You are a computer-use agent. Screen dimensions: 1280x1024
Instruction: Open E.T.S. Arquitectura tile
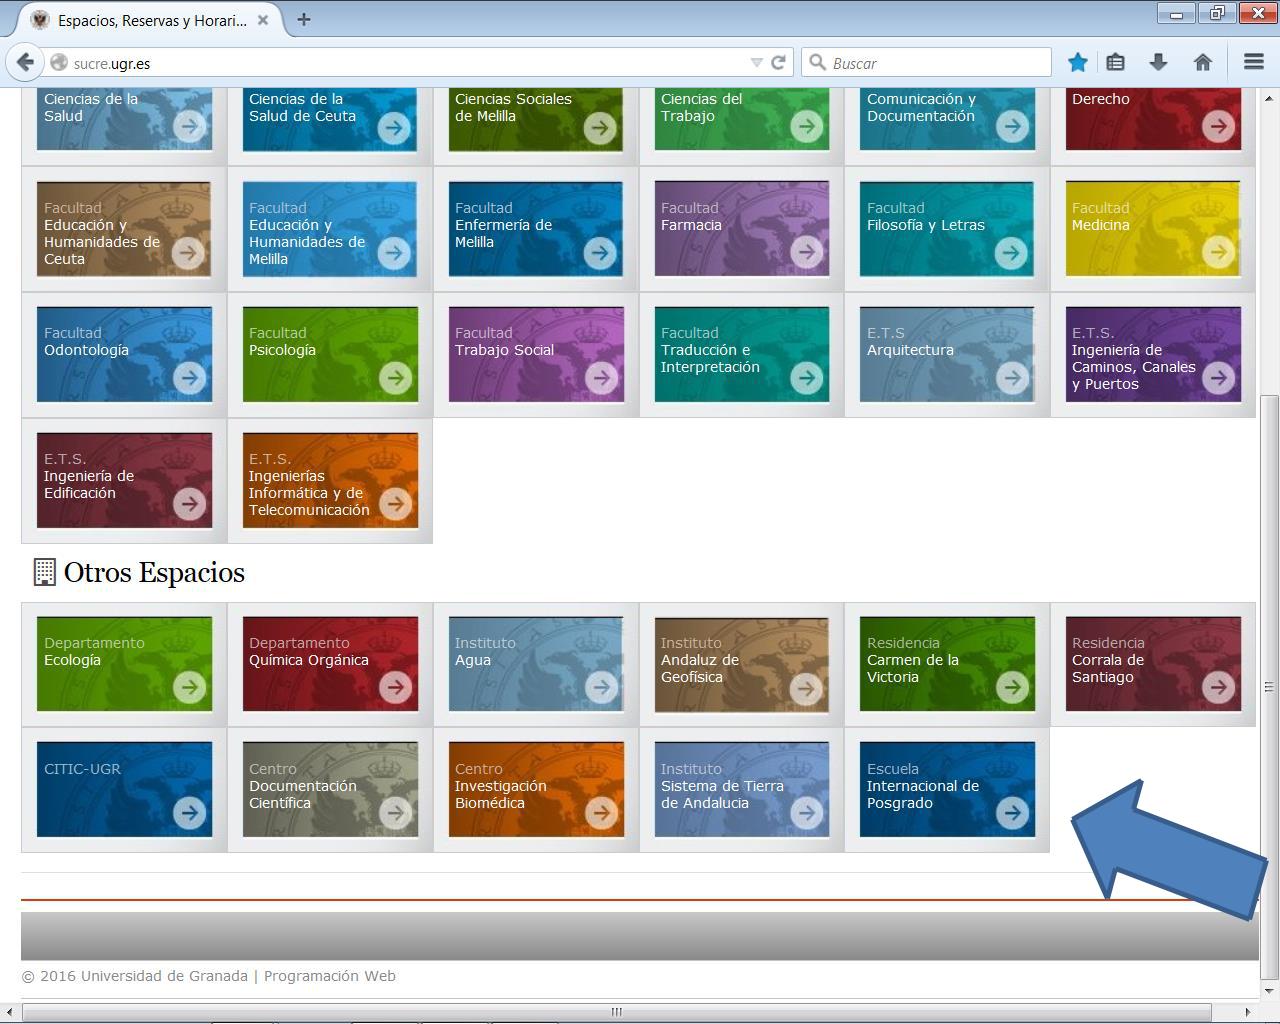[x=946, y=354]
